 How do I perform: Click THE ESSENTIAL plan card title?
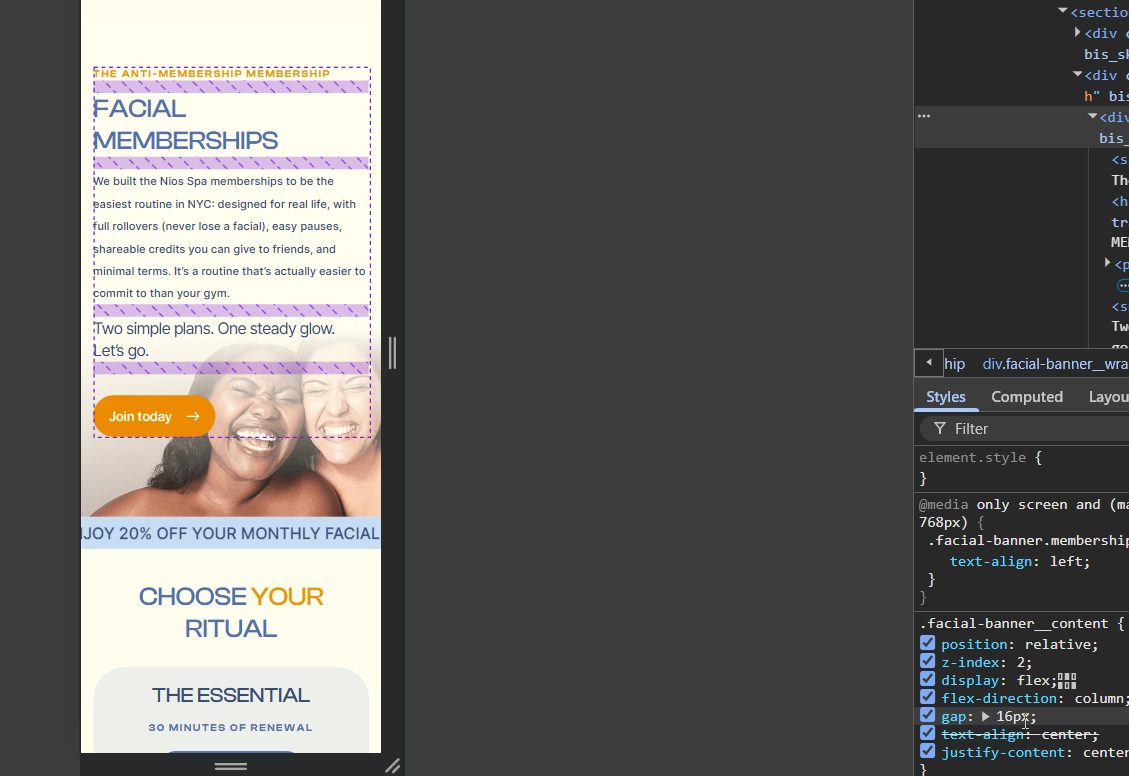[x=231, y=695]
